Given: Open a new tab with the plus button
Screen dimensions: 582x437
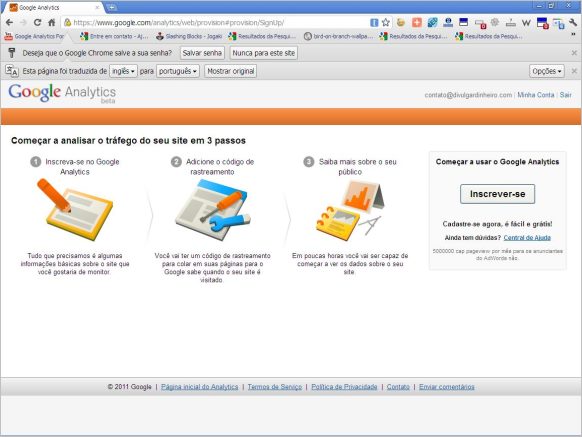Looking at the screenshot, I should pyautogui.click(x=111, y=7).
